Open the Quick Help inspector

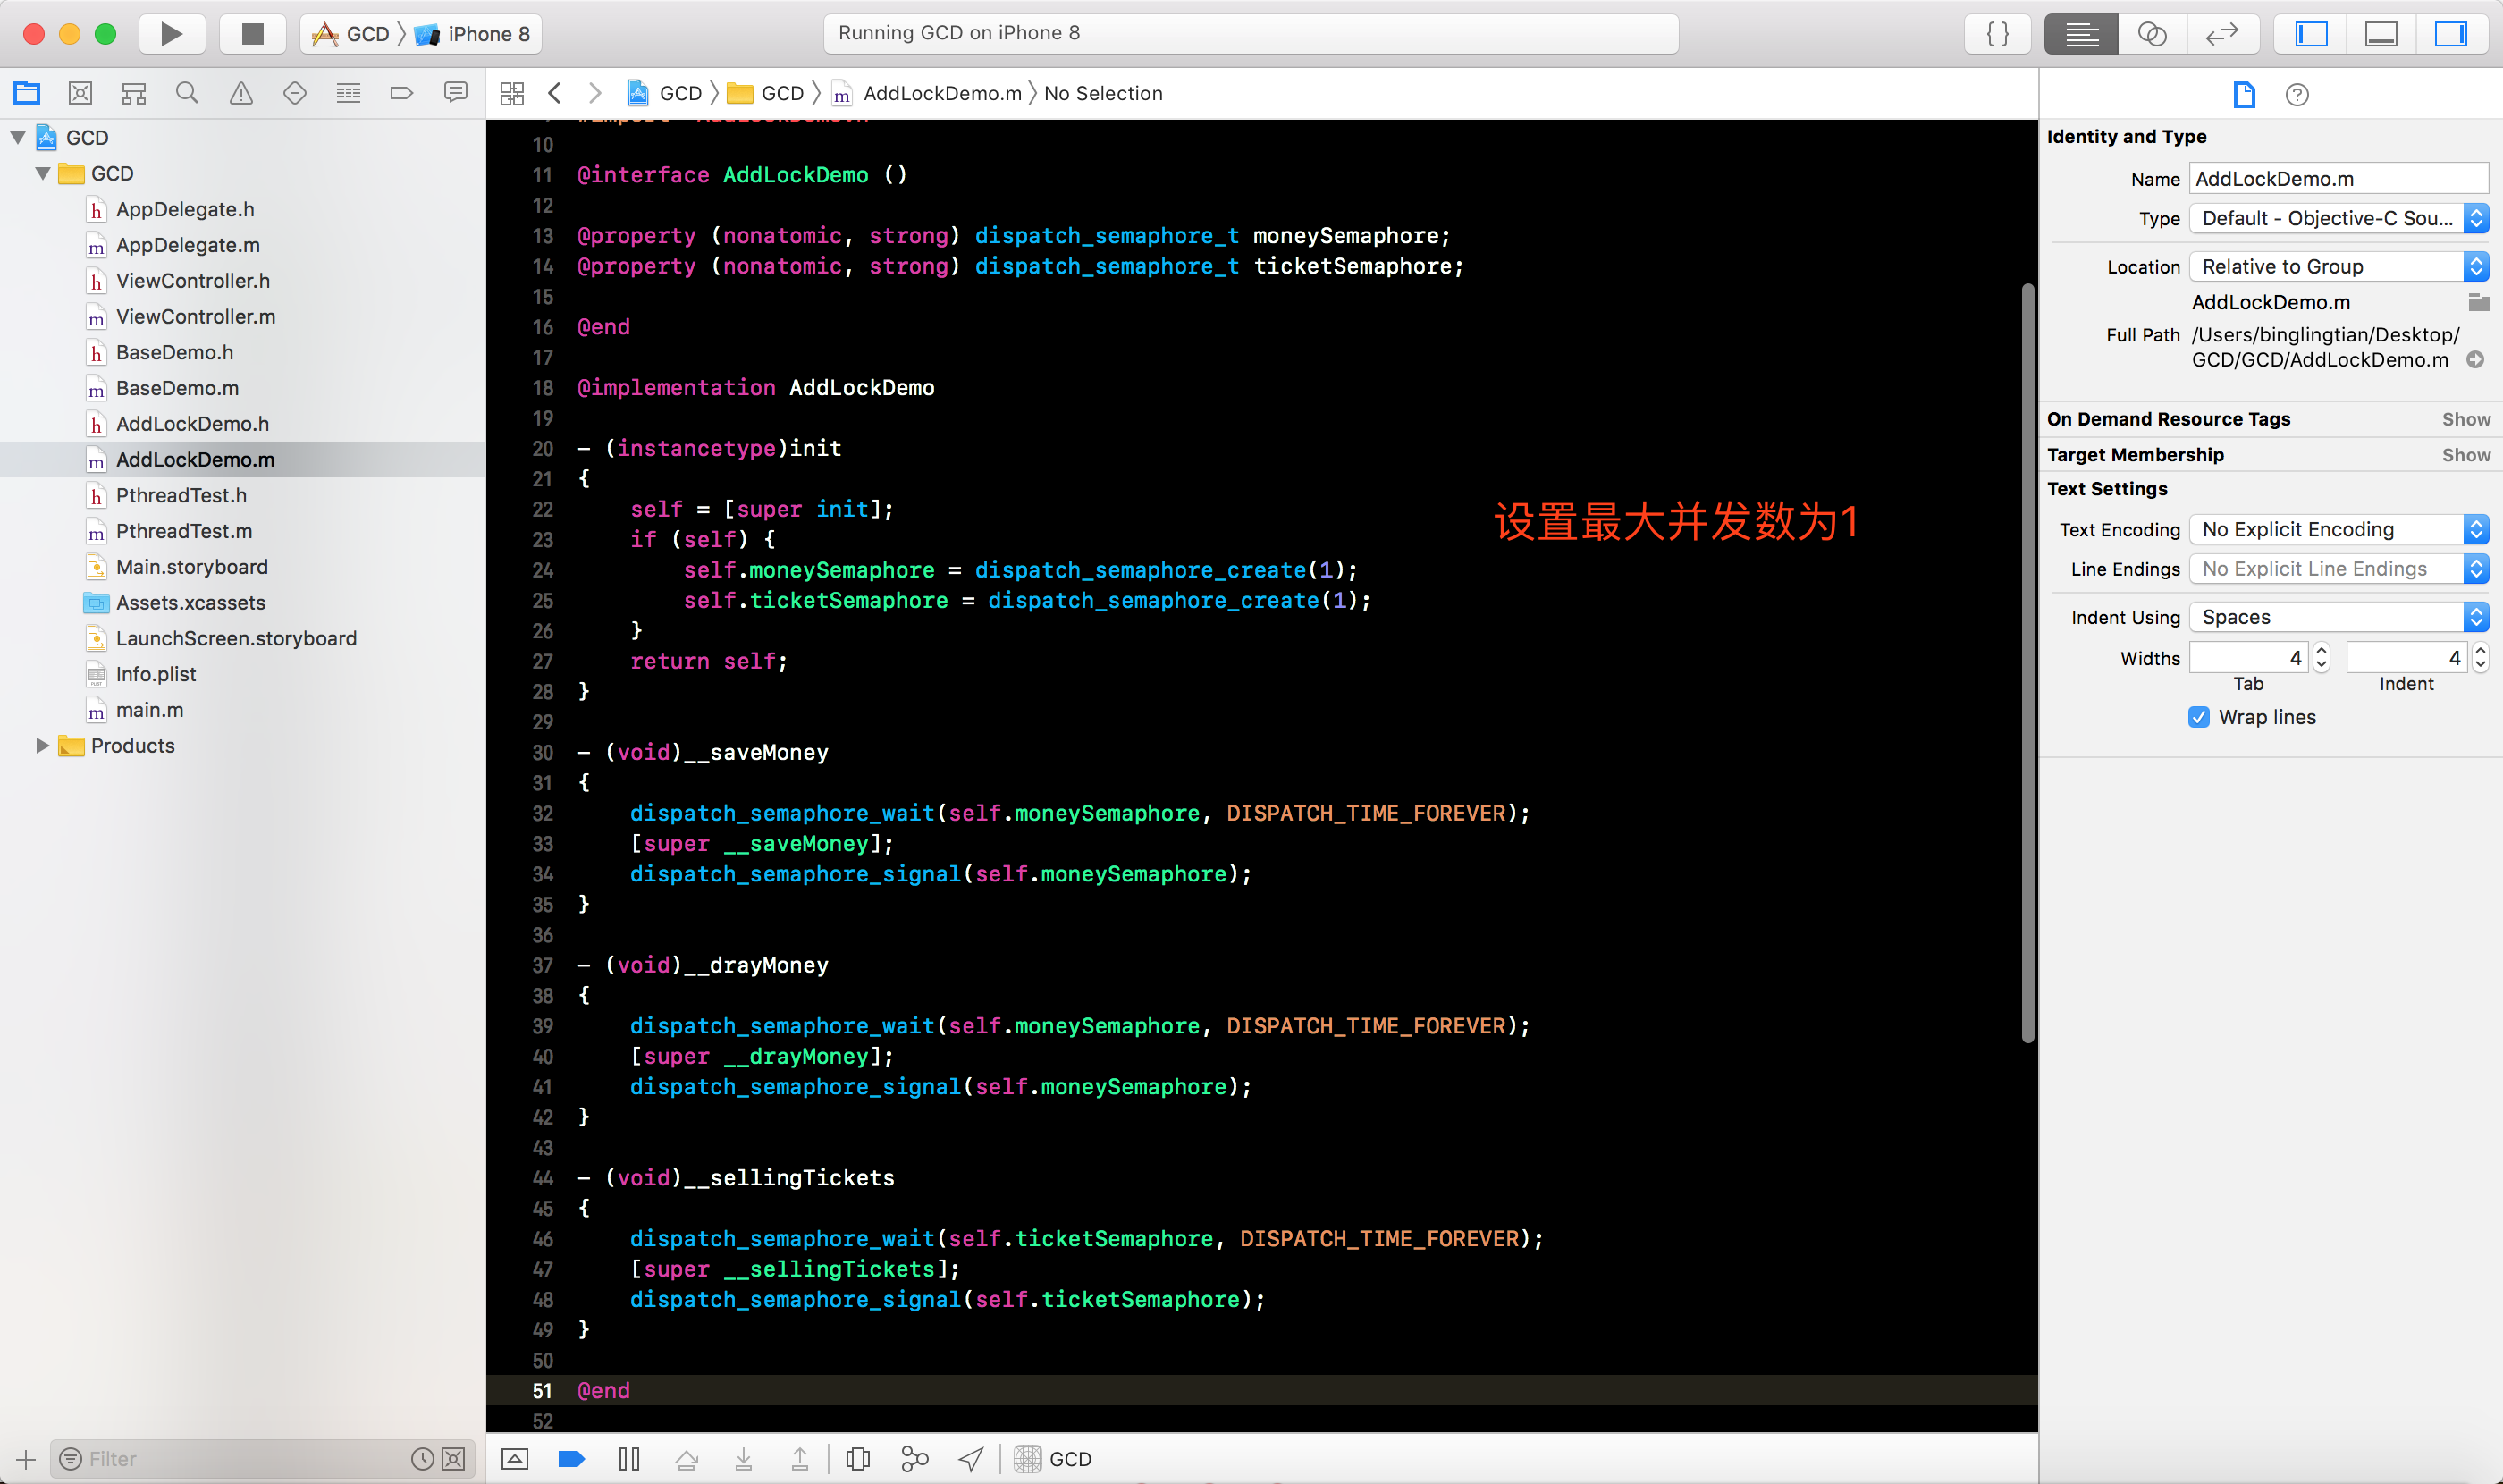[2297, 94]
